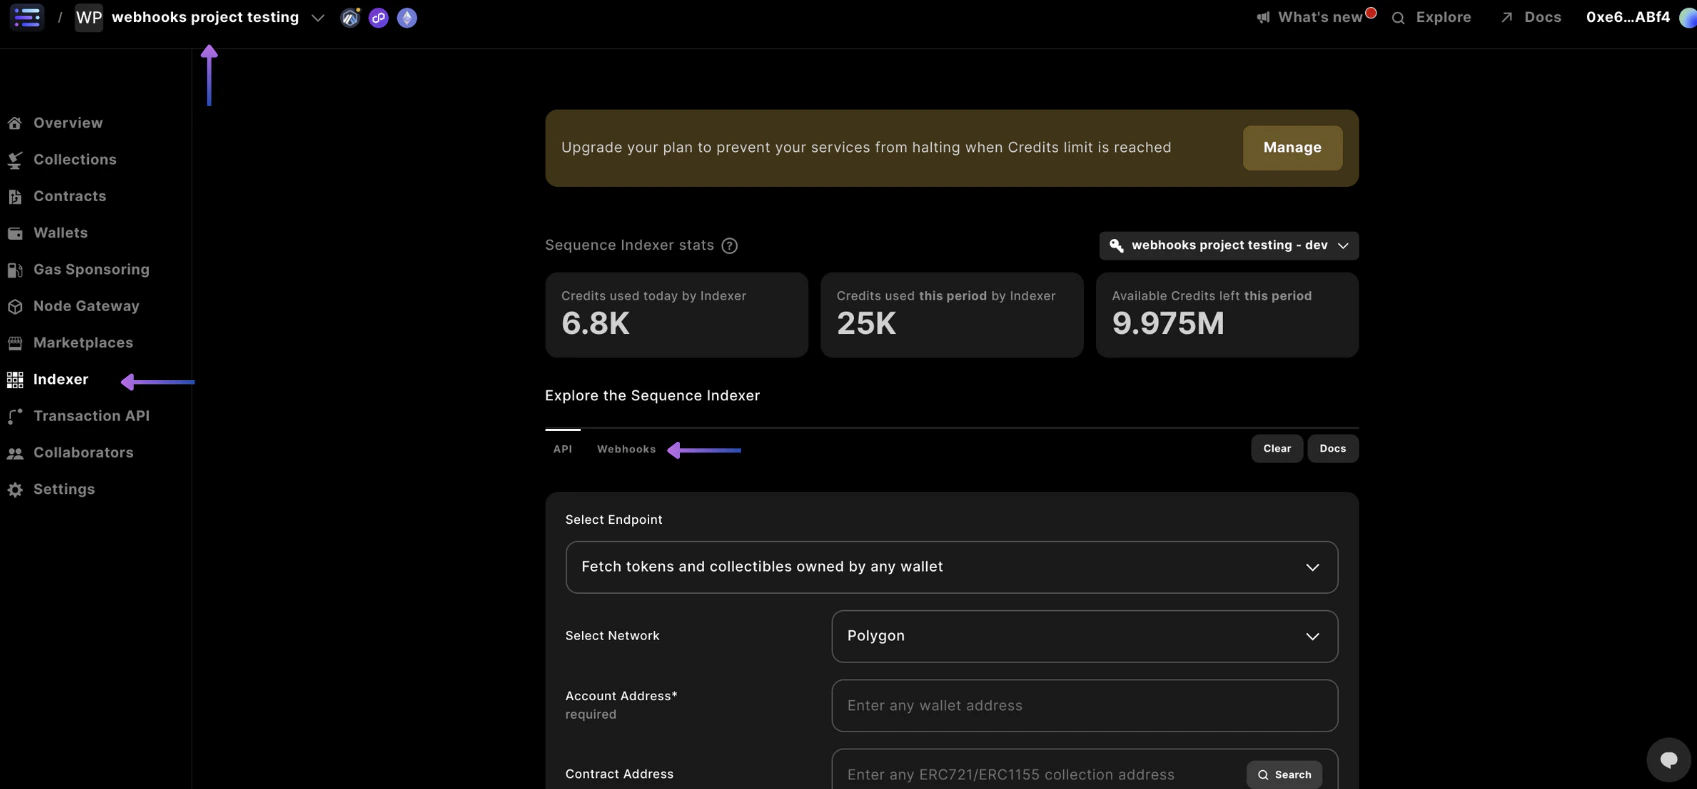The width and height of the screenshot is (1697, 789).
Task: Expand the project switcher chevron
Action: click(x=318, y=18)
